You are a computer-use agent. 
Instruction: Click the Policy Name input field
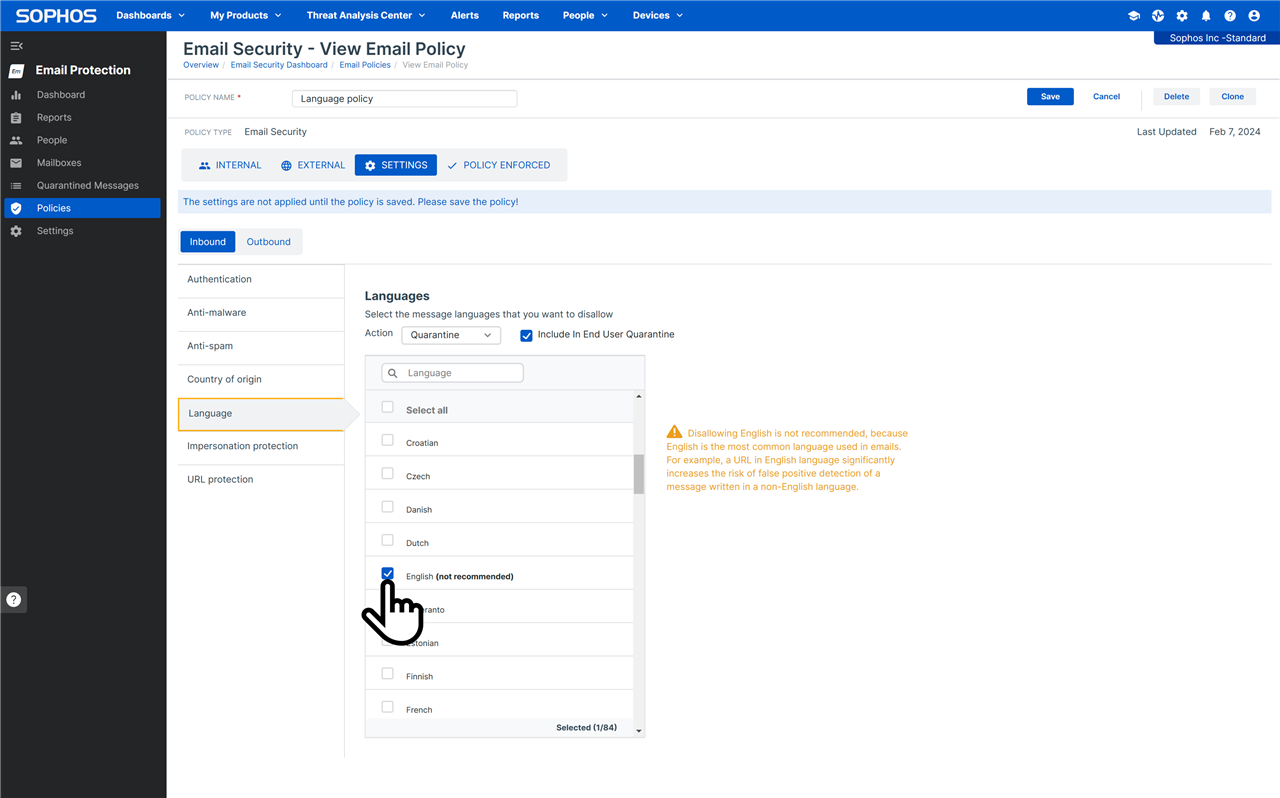(405, 99)
